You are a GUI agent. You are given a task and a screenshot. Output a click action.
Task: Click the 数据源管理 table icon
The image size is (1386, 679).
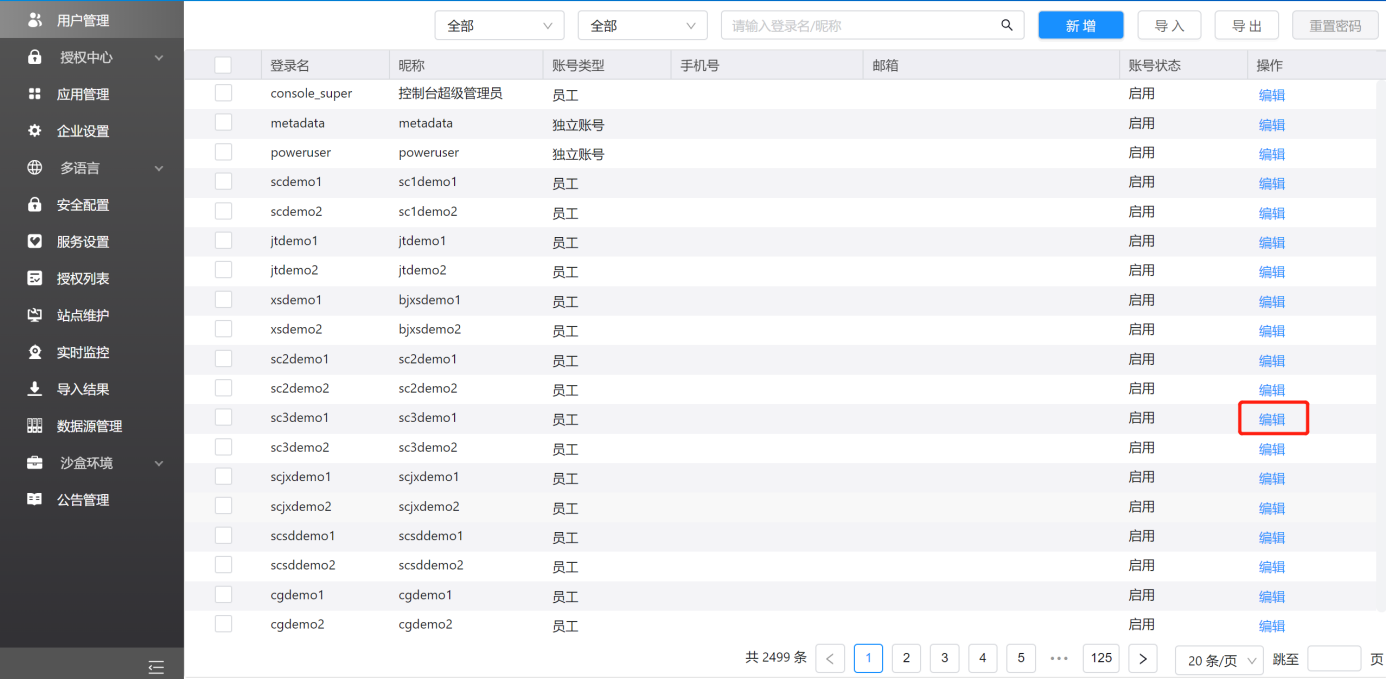tap(35, 426)
